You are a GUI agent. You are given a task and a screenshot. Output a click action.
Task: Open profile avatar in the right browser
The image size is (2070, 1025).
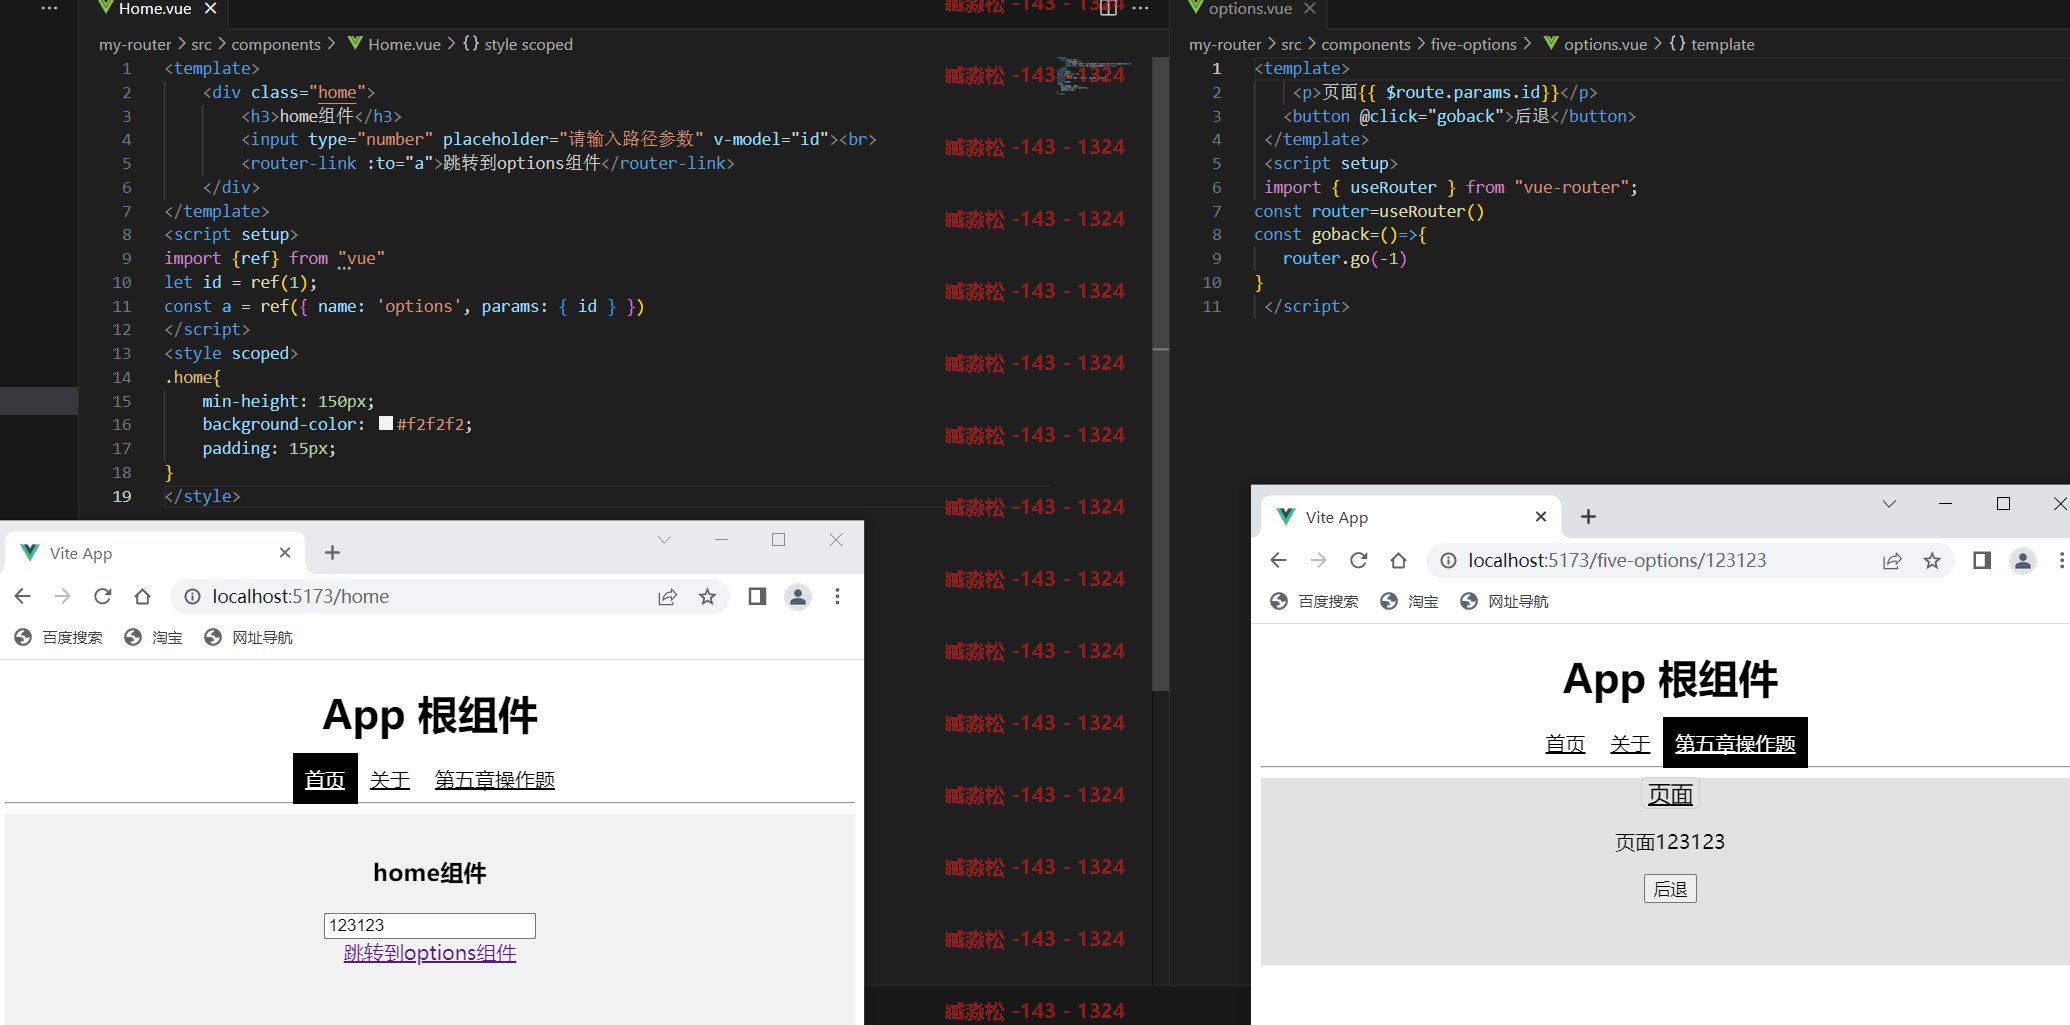[2023, 561]
